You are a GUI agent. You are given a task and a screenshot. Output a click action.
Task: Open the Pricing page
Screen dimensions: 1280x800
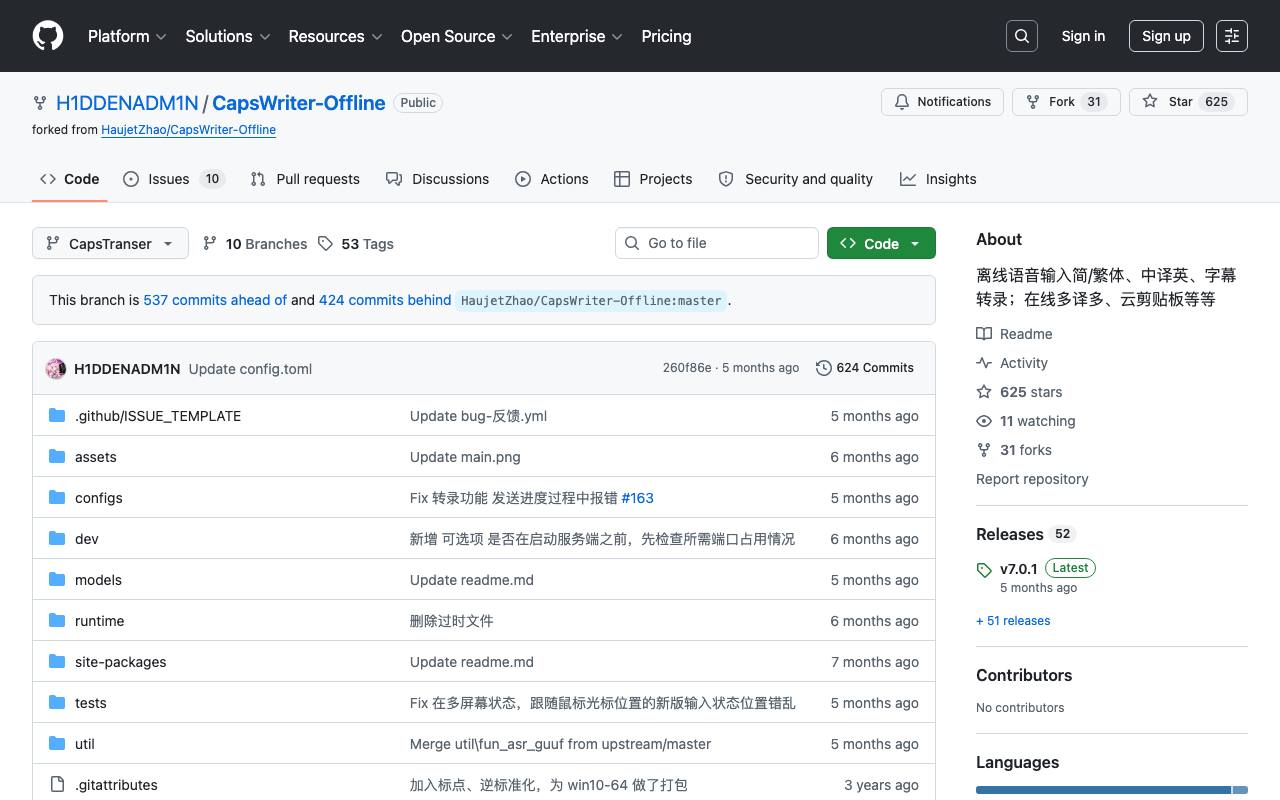click(666, 36)
